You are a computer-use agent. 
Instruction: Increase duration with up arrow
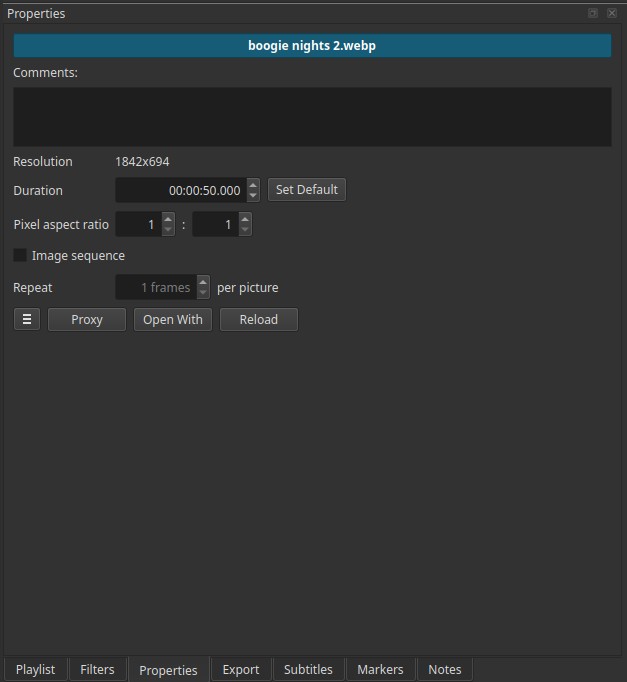(253, 185)
